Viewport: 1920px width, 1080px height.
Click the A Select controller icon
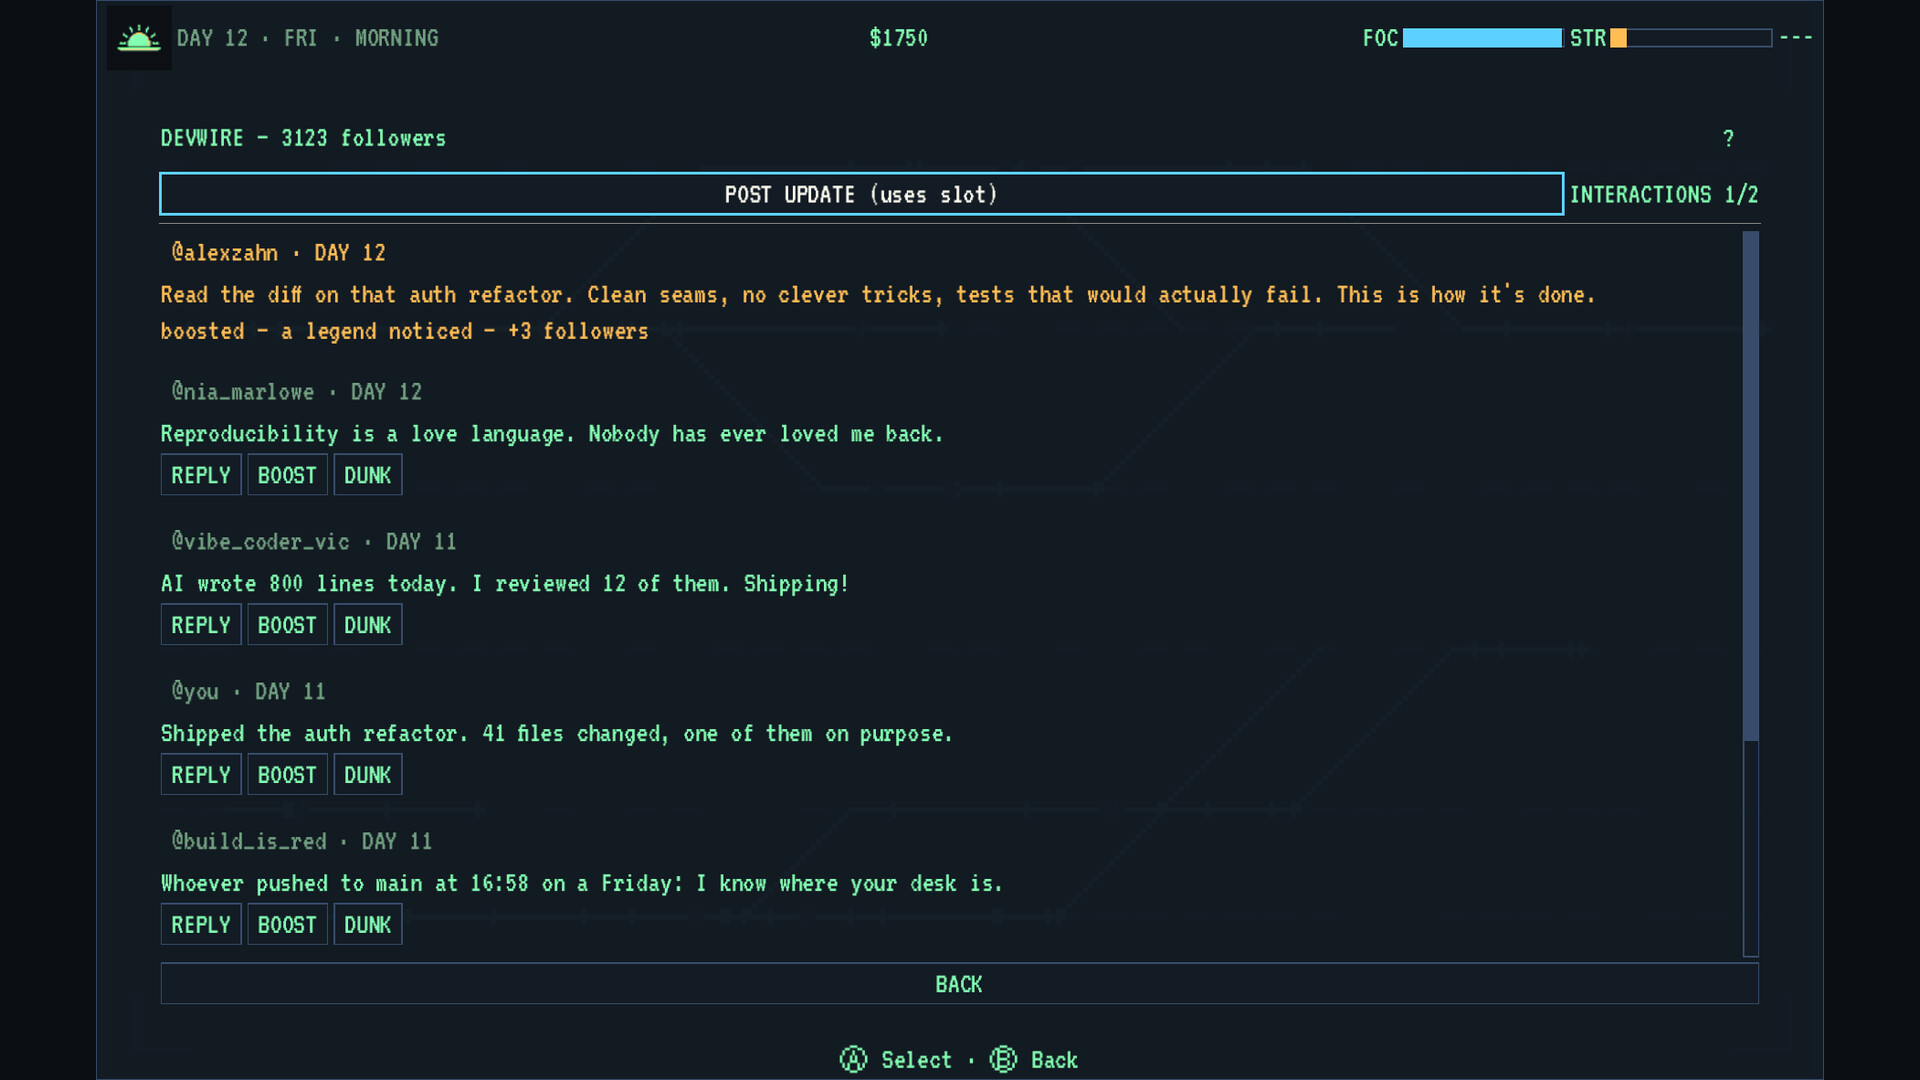[x=853, y=1059]
